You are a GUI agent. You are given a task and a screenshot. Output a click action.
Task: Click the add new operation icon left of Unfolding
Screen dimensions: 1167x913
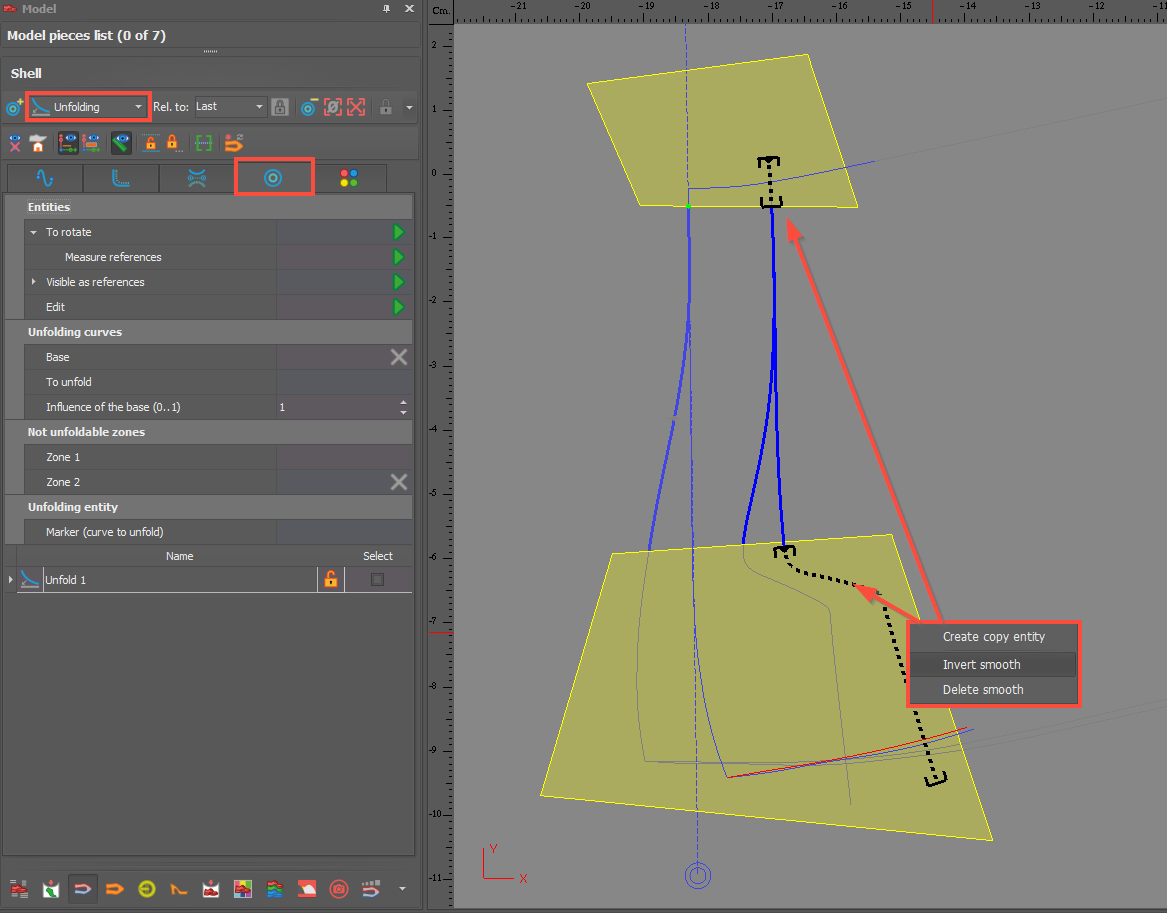tap(14, 107)
